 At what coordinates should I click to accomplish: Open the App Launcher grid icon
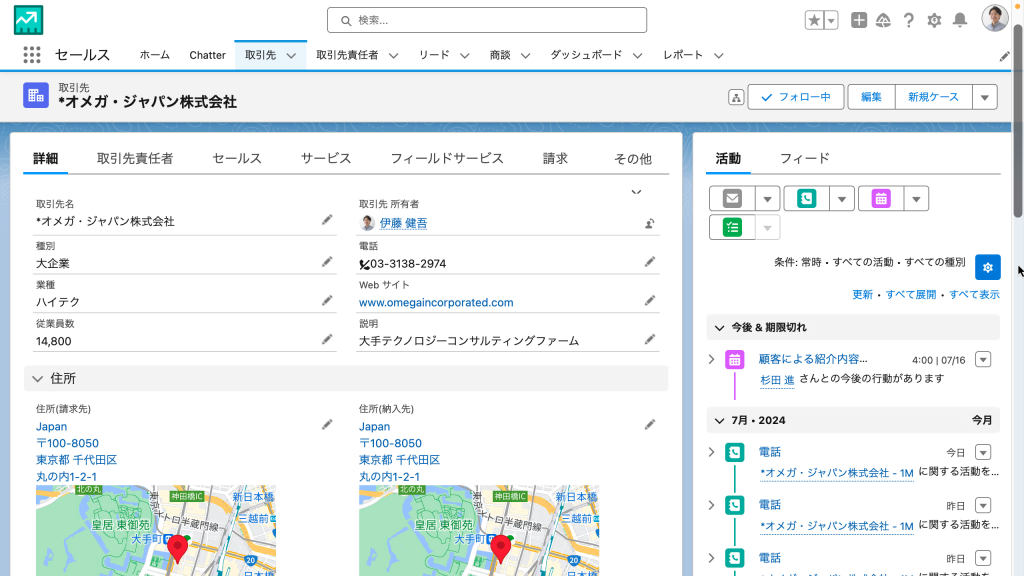(31, 55)
